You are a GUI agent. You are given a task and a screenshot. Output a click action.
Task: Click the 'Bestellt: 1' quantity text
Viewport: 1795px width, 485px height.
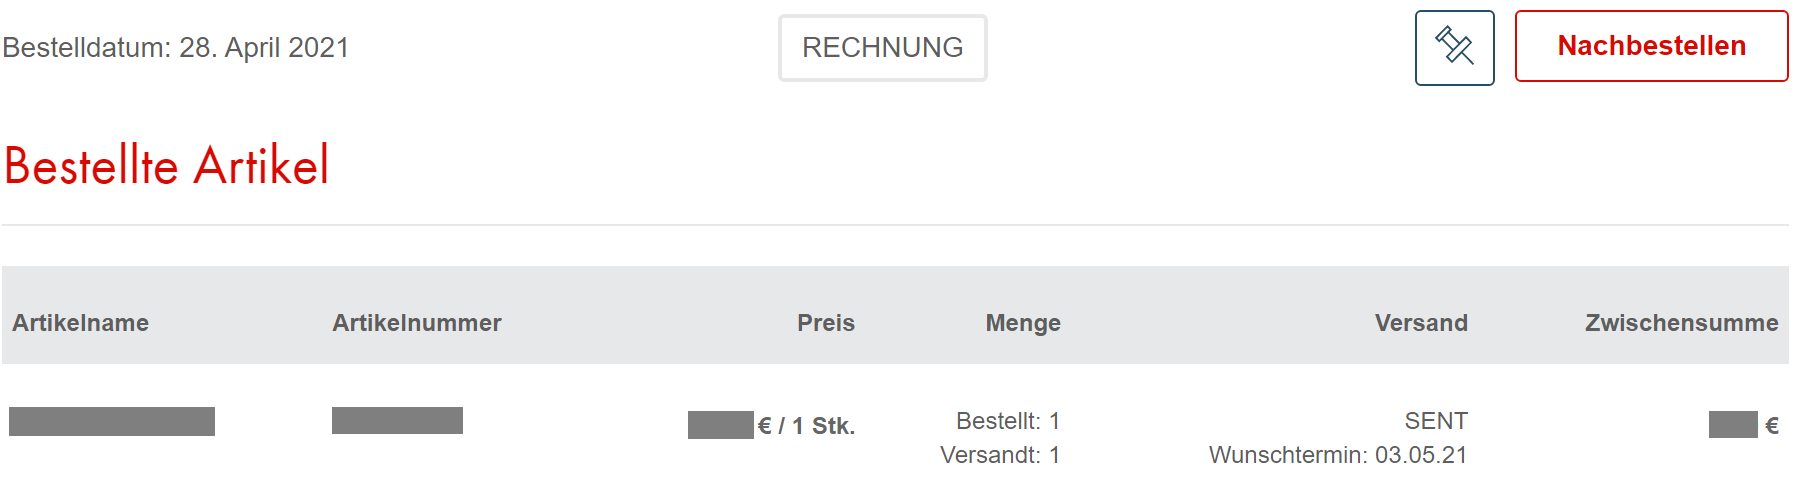[x=1007, y=421]
